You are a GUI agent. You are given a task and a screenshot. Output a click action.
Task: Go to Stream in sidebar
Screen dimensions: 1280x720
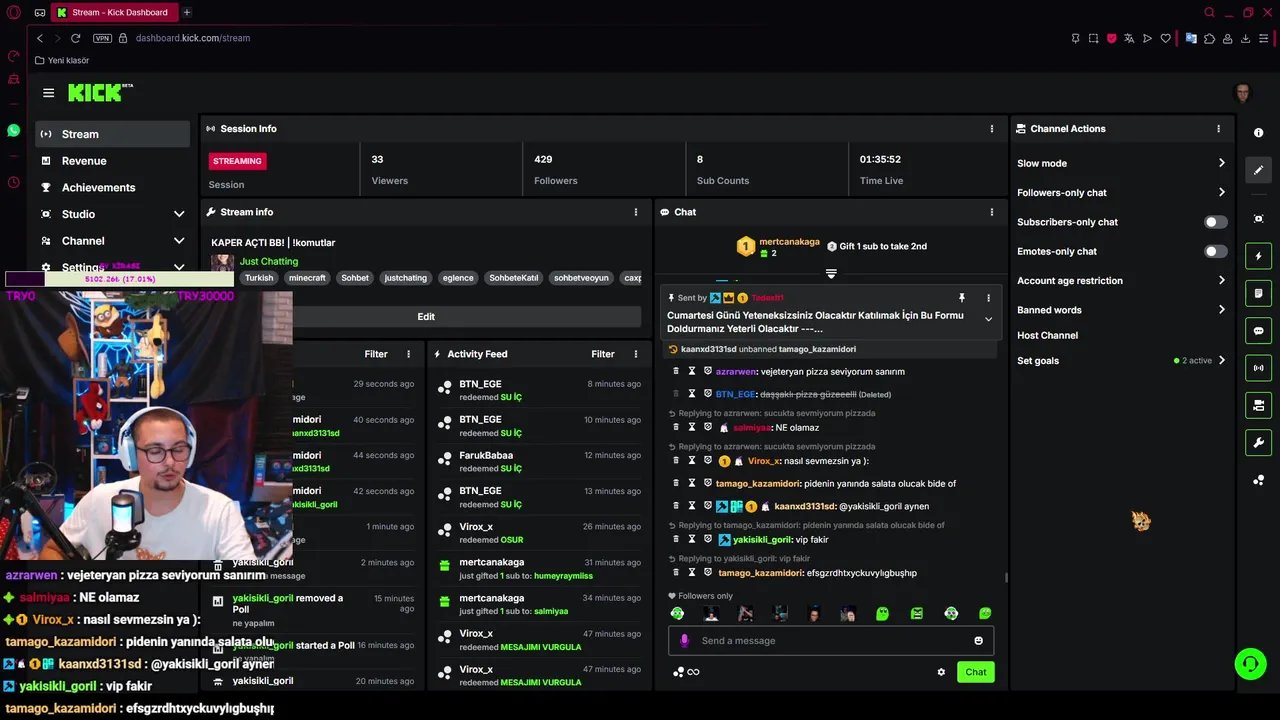pyautogui.click(x=112, y=134)
